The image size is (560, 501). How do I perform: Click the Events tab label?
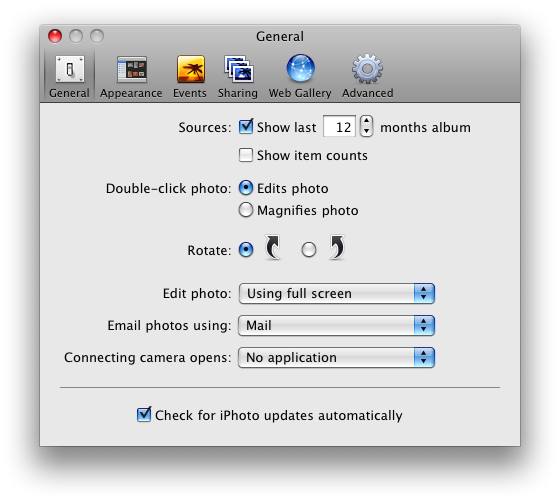[x=190, y=93]
